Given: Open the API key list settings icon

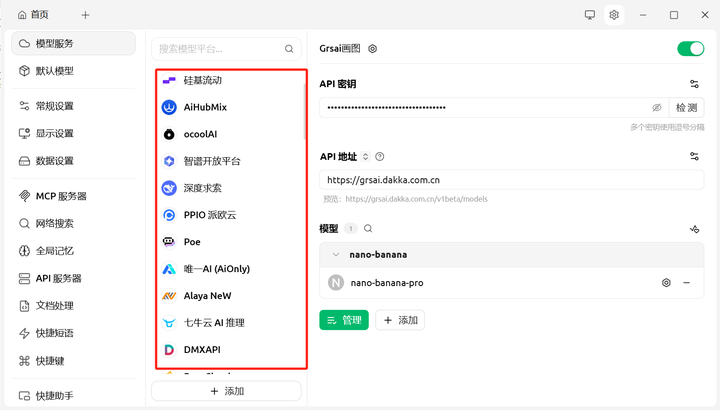Looking at the screenshot, I should 694,84.
